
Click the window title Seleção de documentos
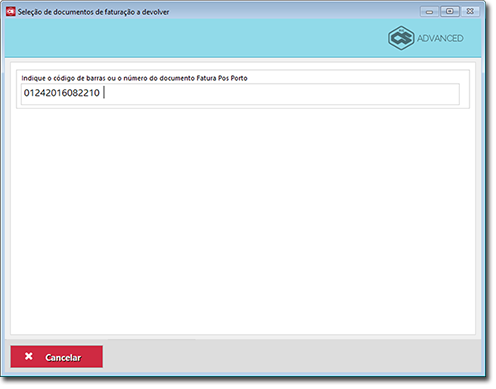click(93, 12)
